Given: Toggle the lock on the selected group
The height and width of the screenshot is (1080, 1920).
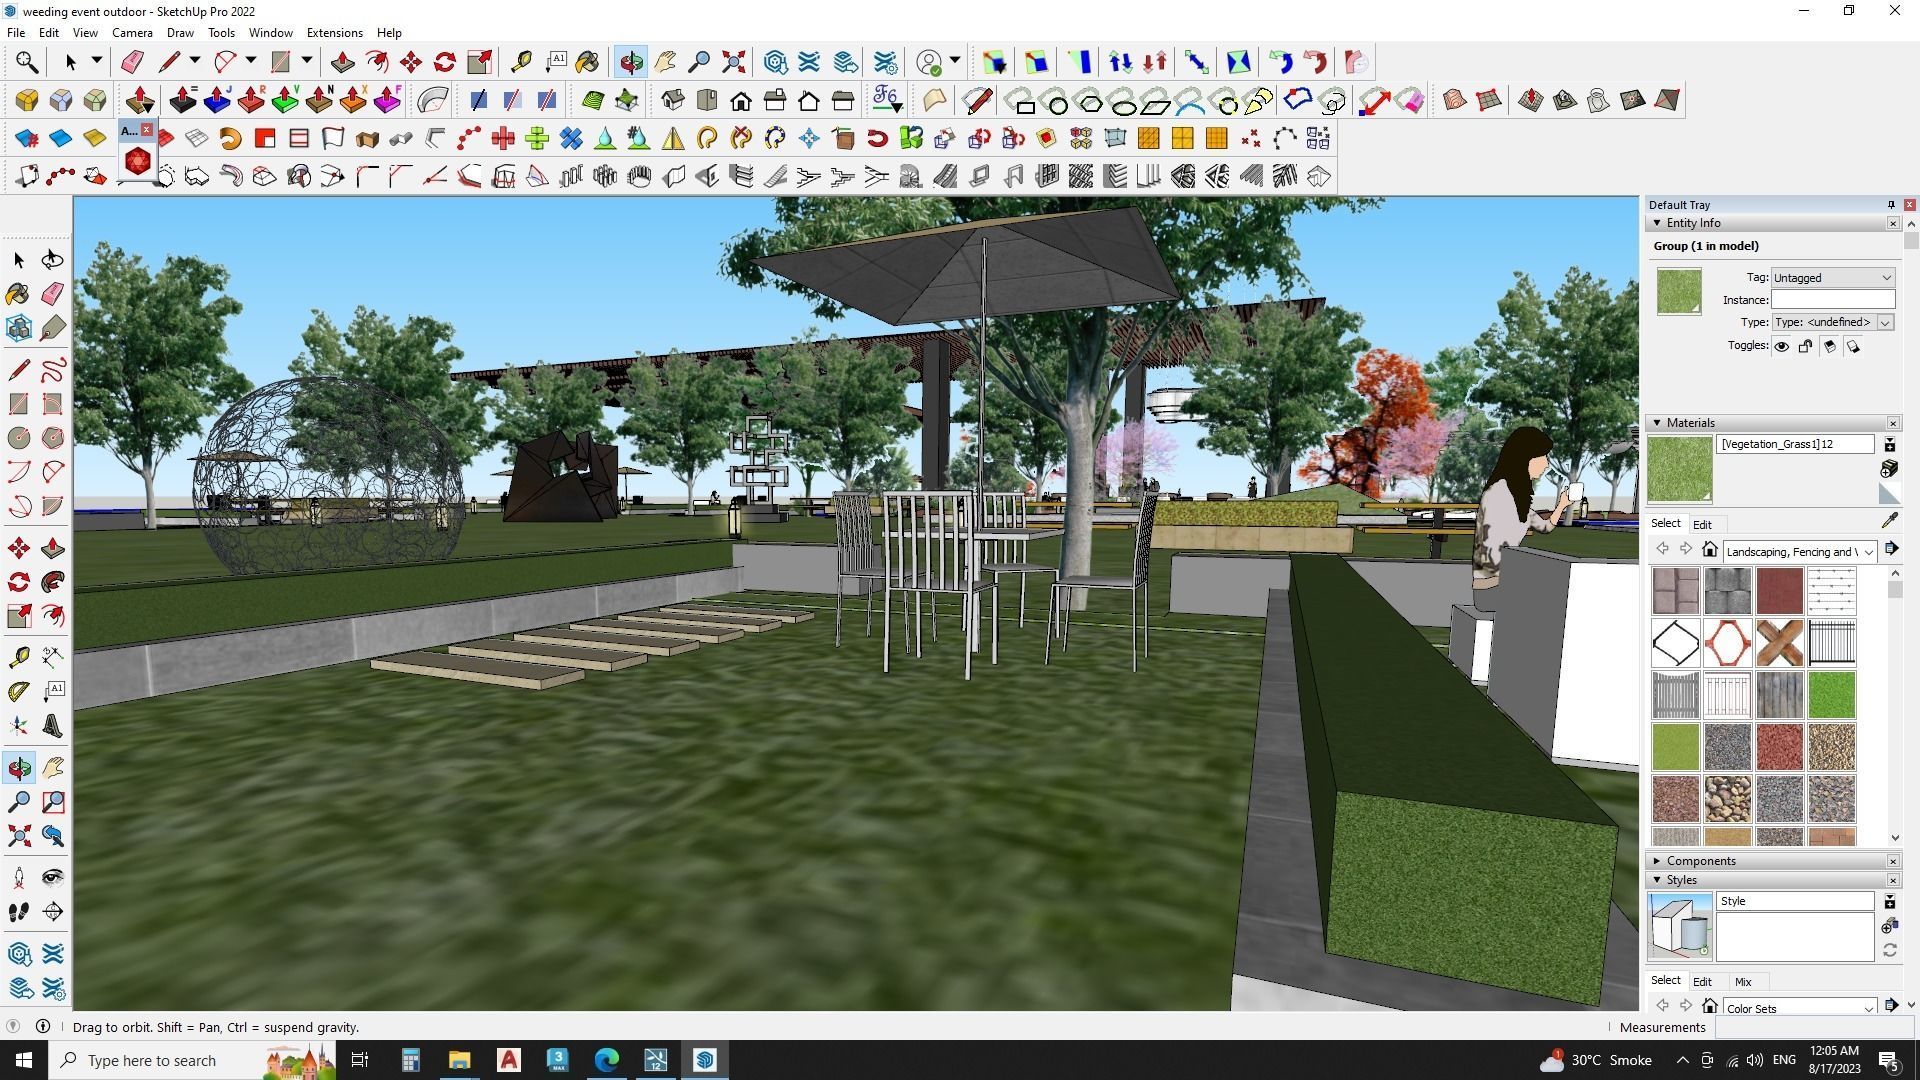Looking at the screenshot, I should coord(1805,346).
